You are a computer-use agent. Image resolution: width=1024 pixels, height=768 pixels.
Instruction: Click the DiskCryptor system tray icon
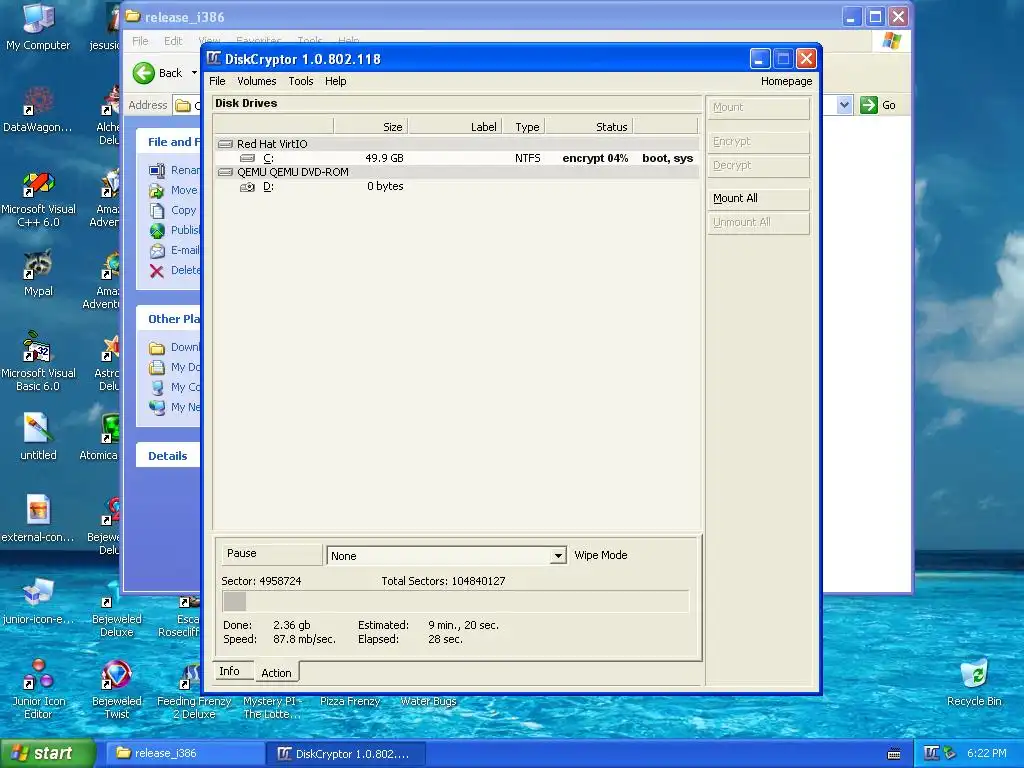(x=931, y=753)
